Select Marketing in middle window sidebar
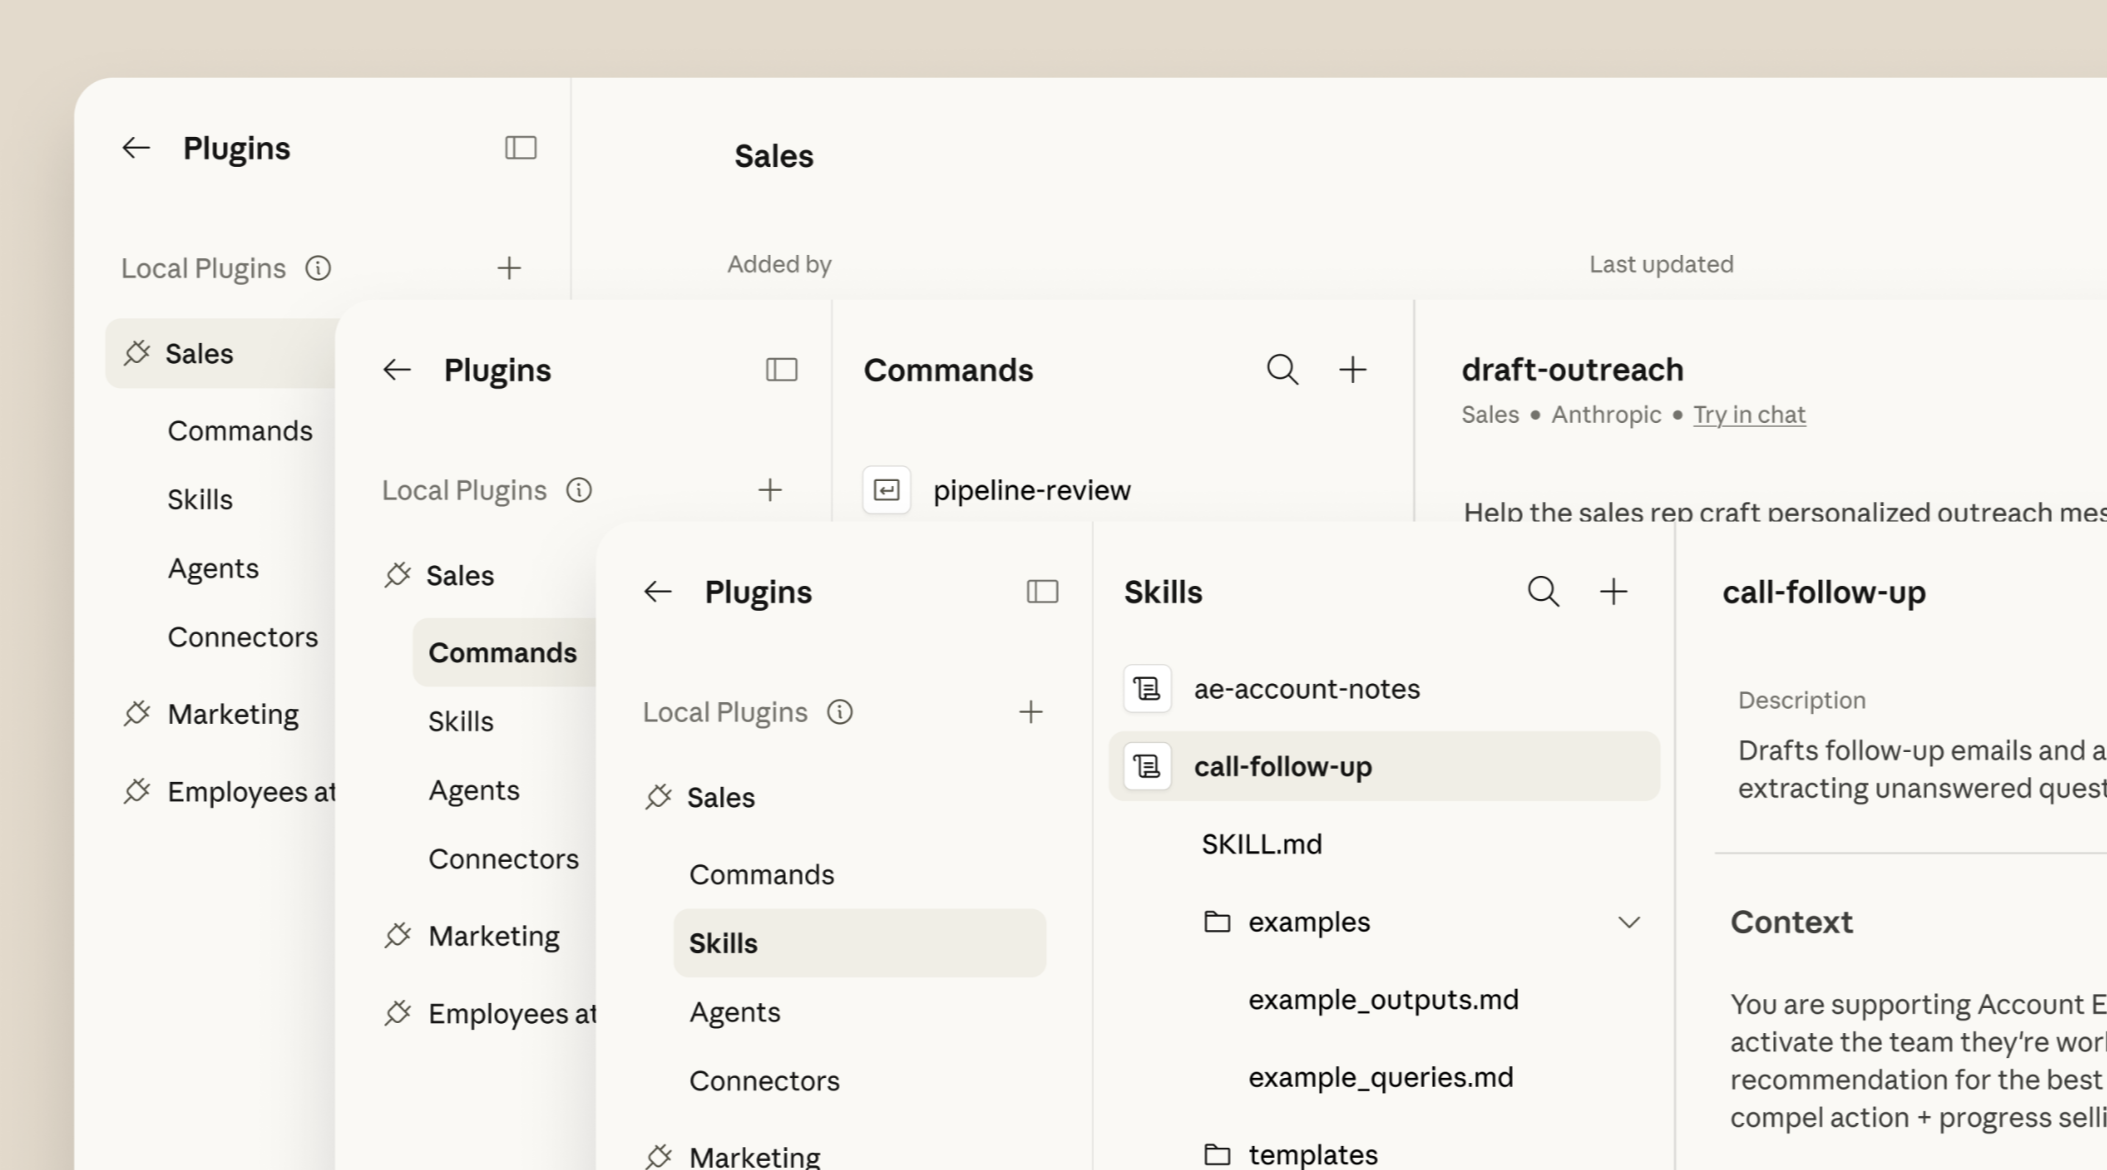This screenshot has height=1170, width=2107. [494, 936]
